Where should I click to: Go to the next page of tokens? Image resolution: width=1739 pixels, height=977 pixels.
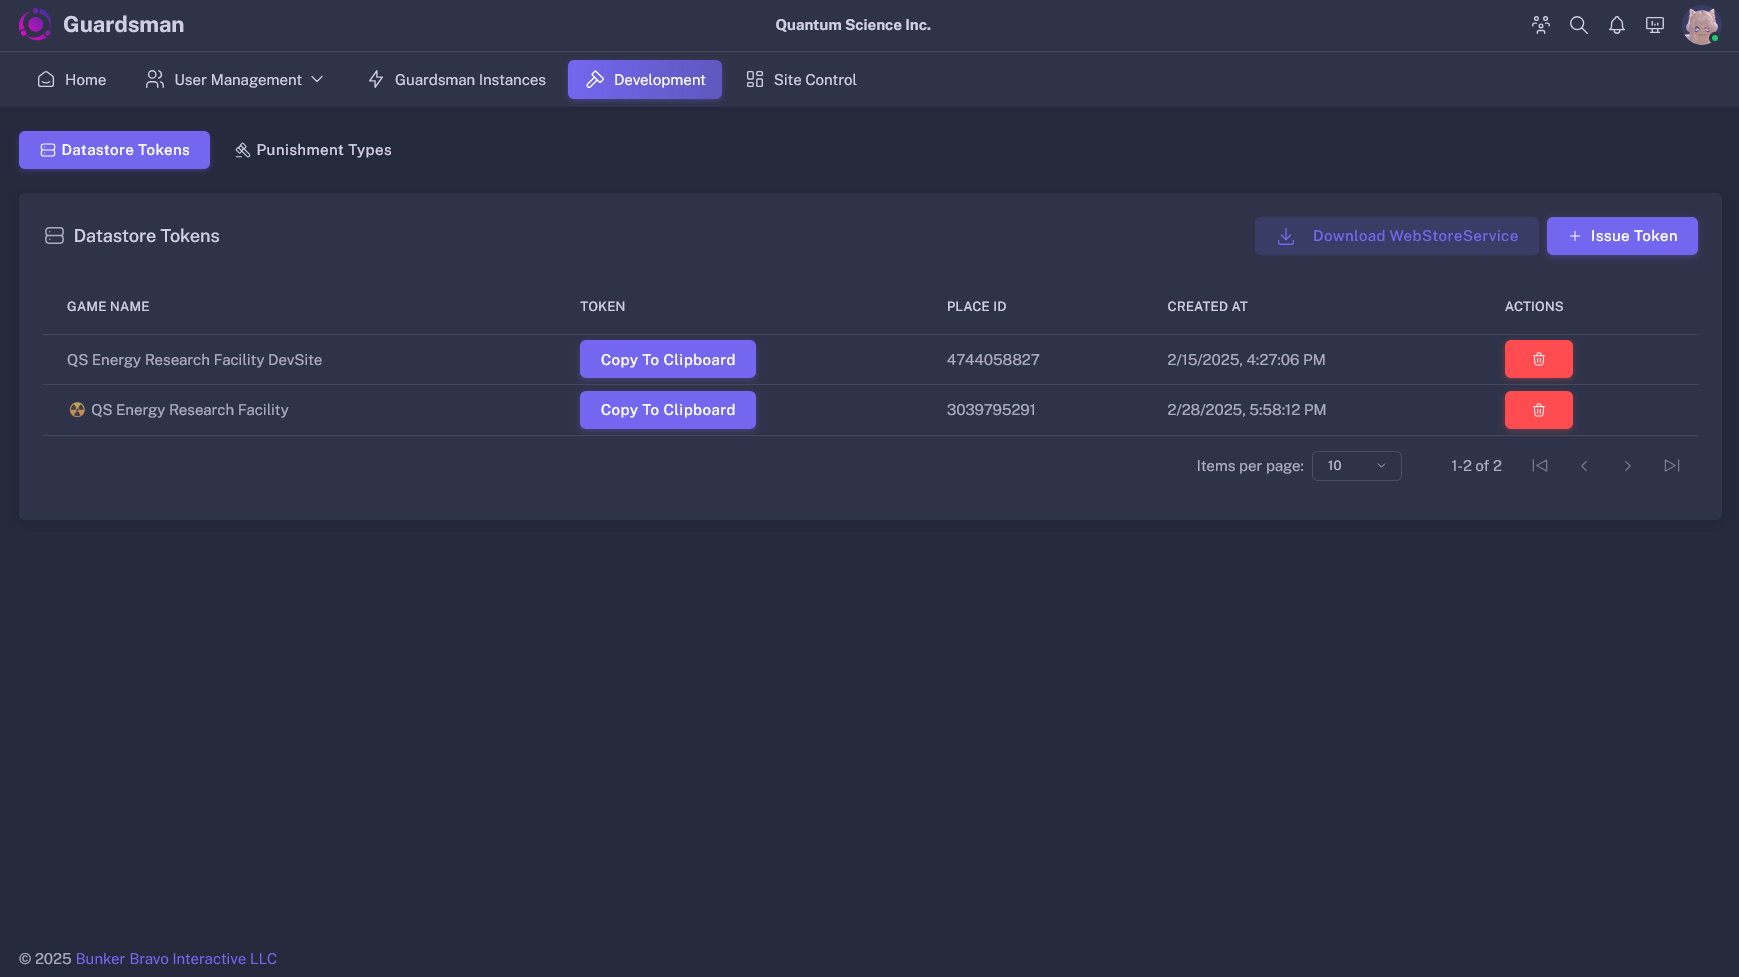coord(1627,466)
